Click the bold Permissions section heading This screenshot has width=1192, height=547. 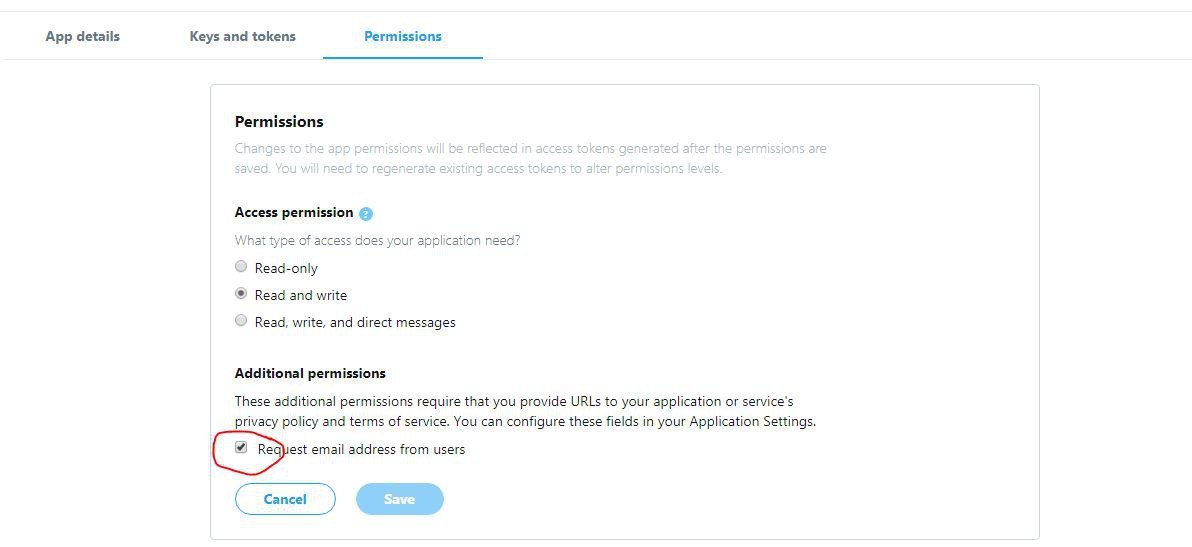point(279,121)
